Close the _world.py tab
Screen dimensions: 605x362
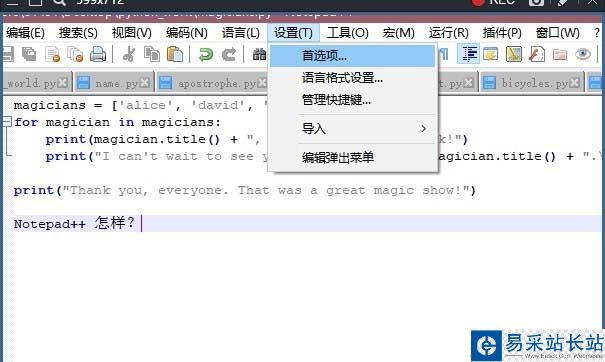tap(63, 83)
